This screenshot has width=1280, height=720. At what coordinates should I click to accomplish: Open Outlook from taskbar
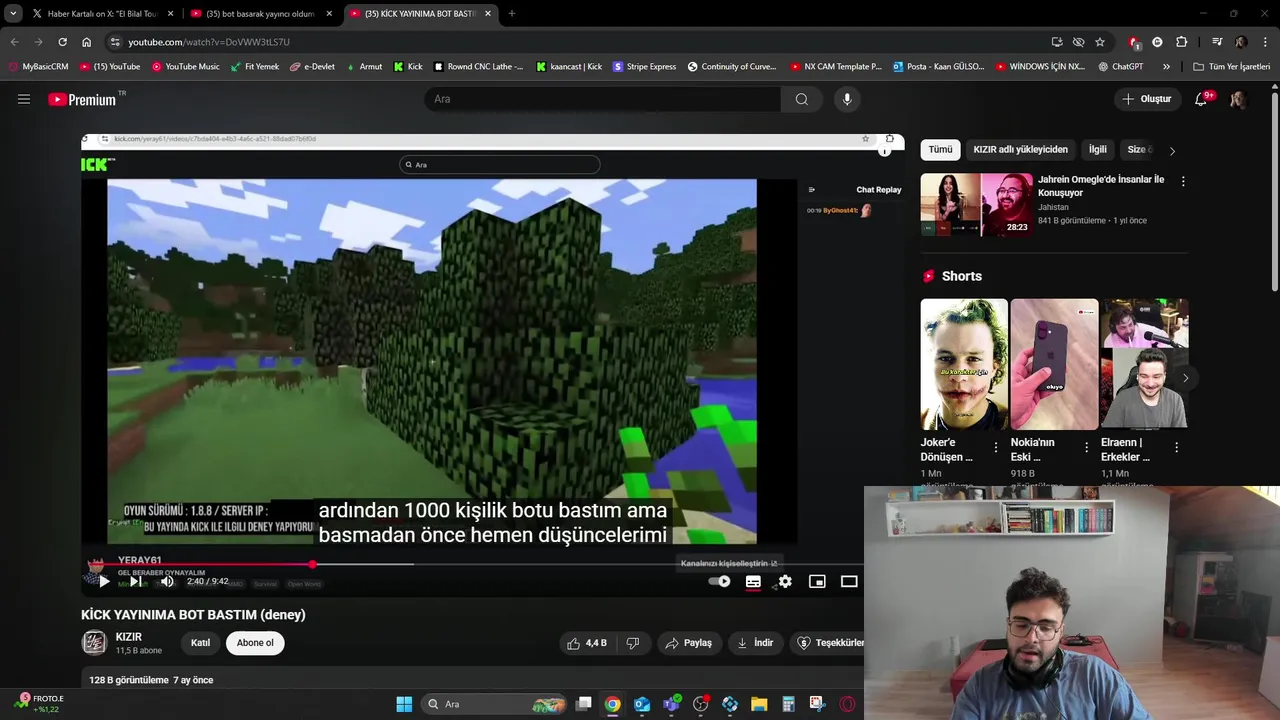pyautogui.click(x=641, y=704)
